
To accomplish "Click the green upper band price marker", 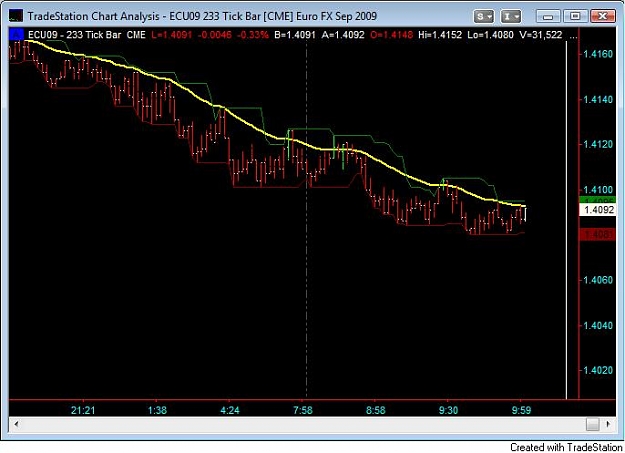I will 597,200.
